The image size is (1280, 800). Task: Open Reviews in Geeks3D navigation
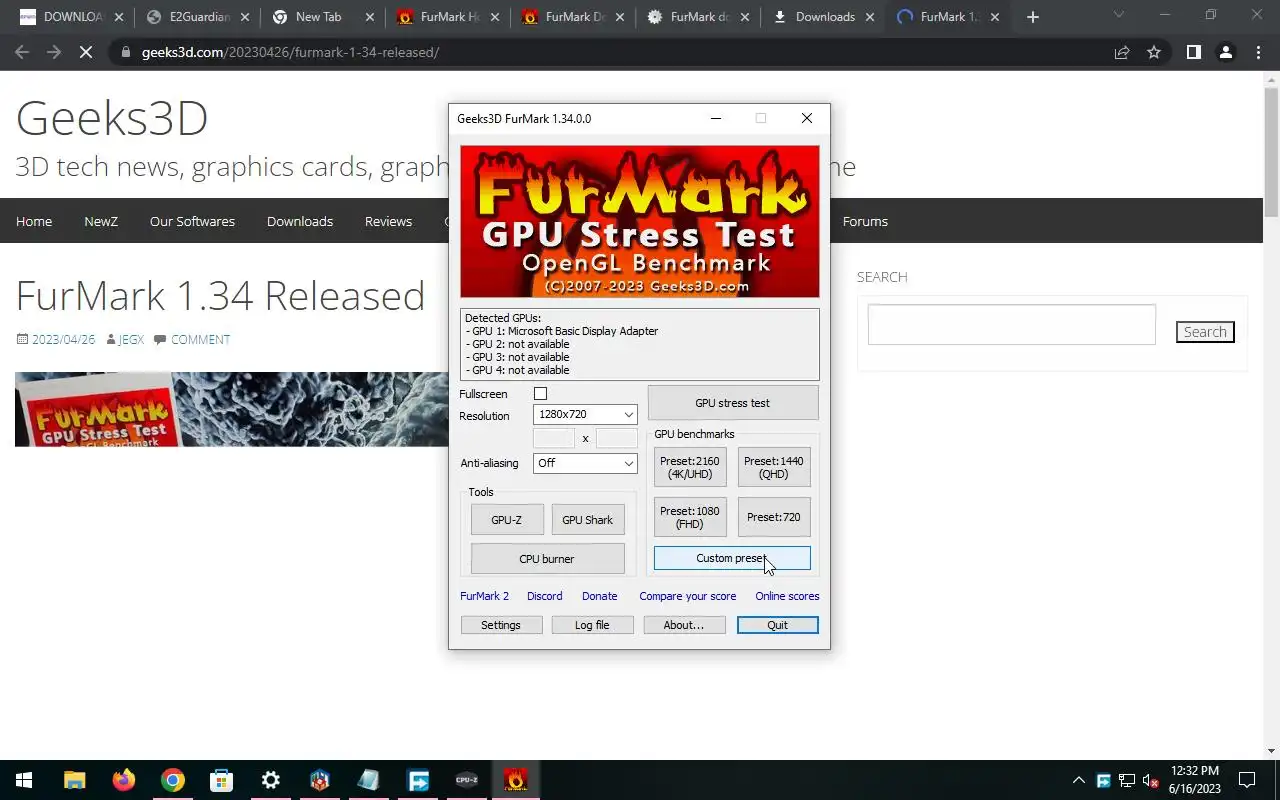388,221
